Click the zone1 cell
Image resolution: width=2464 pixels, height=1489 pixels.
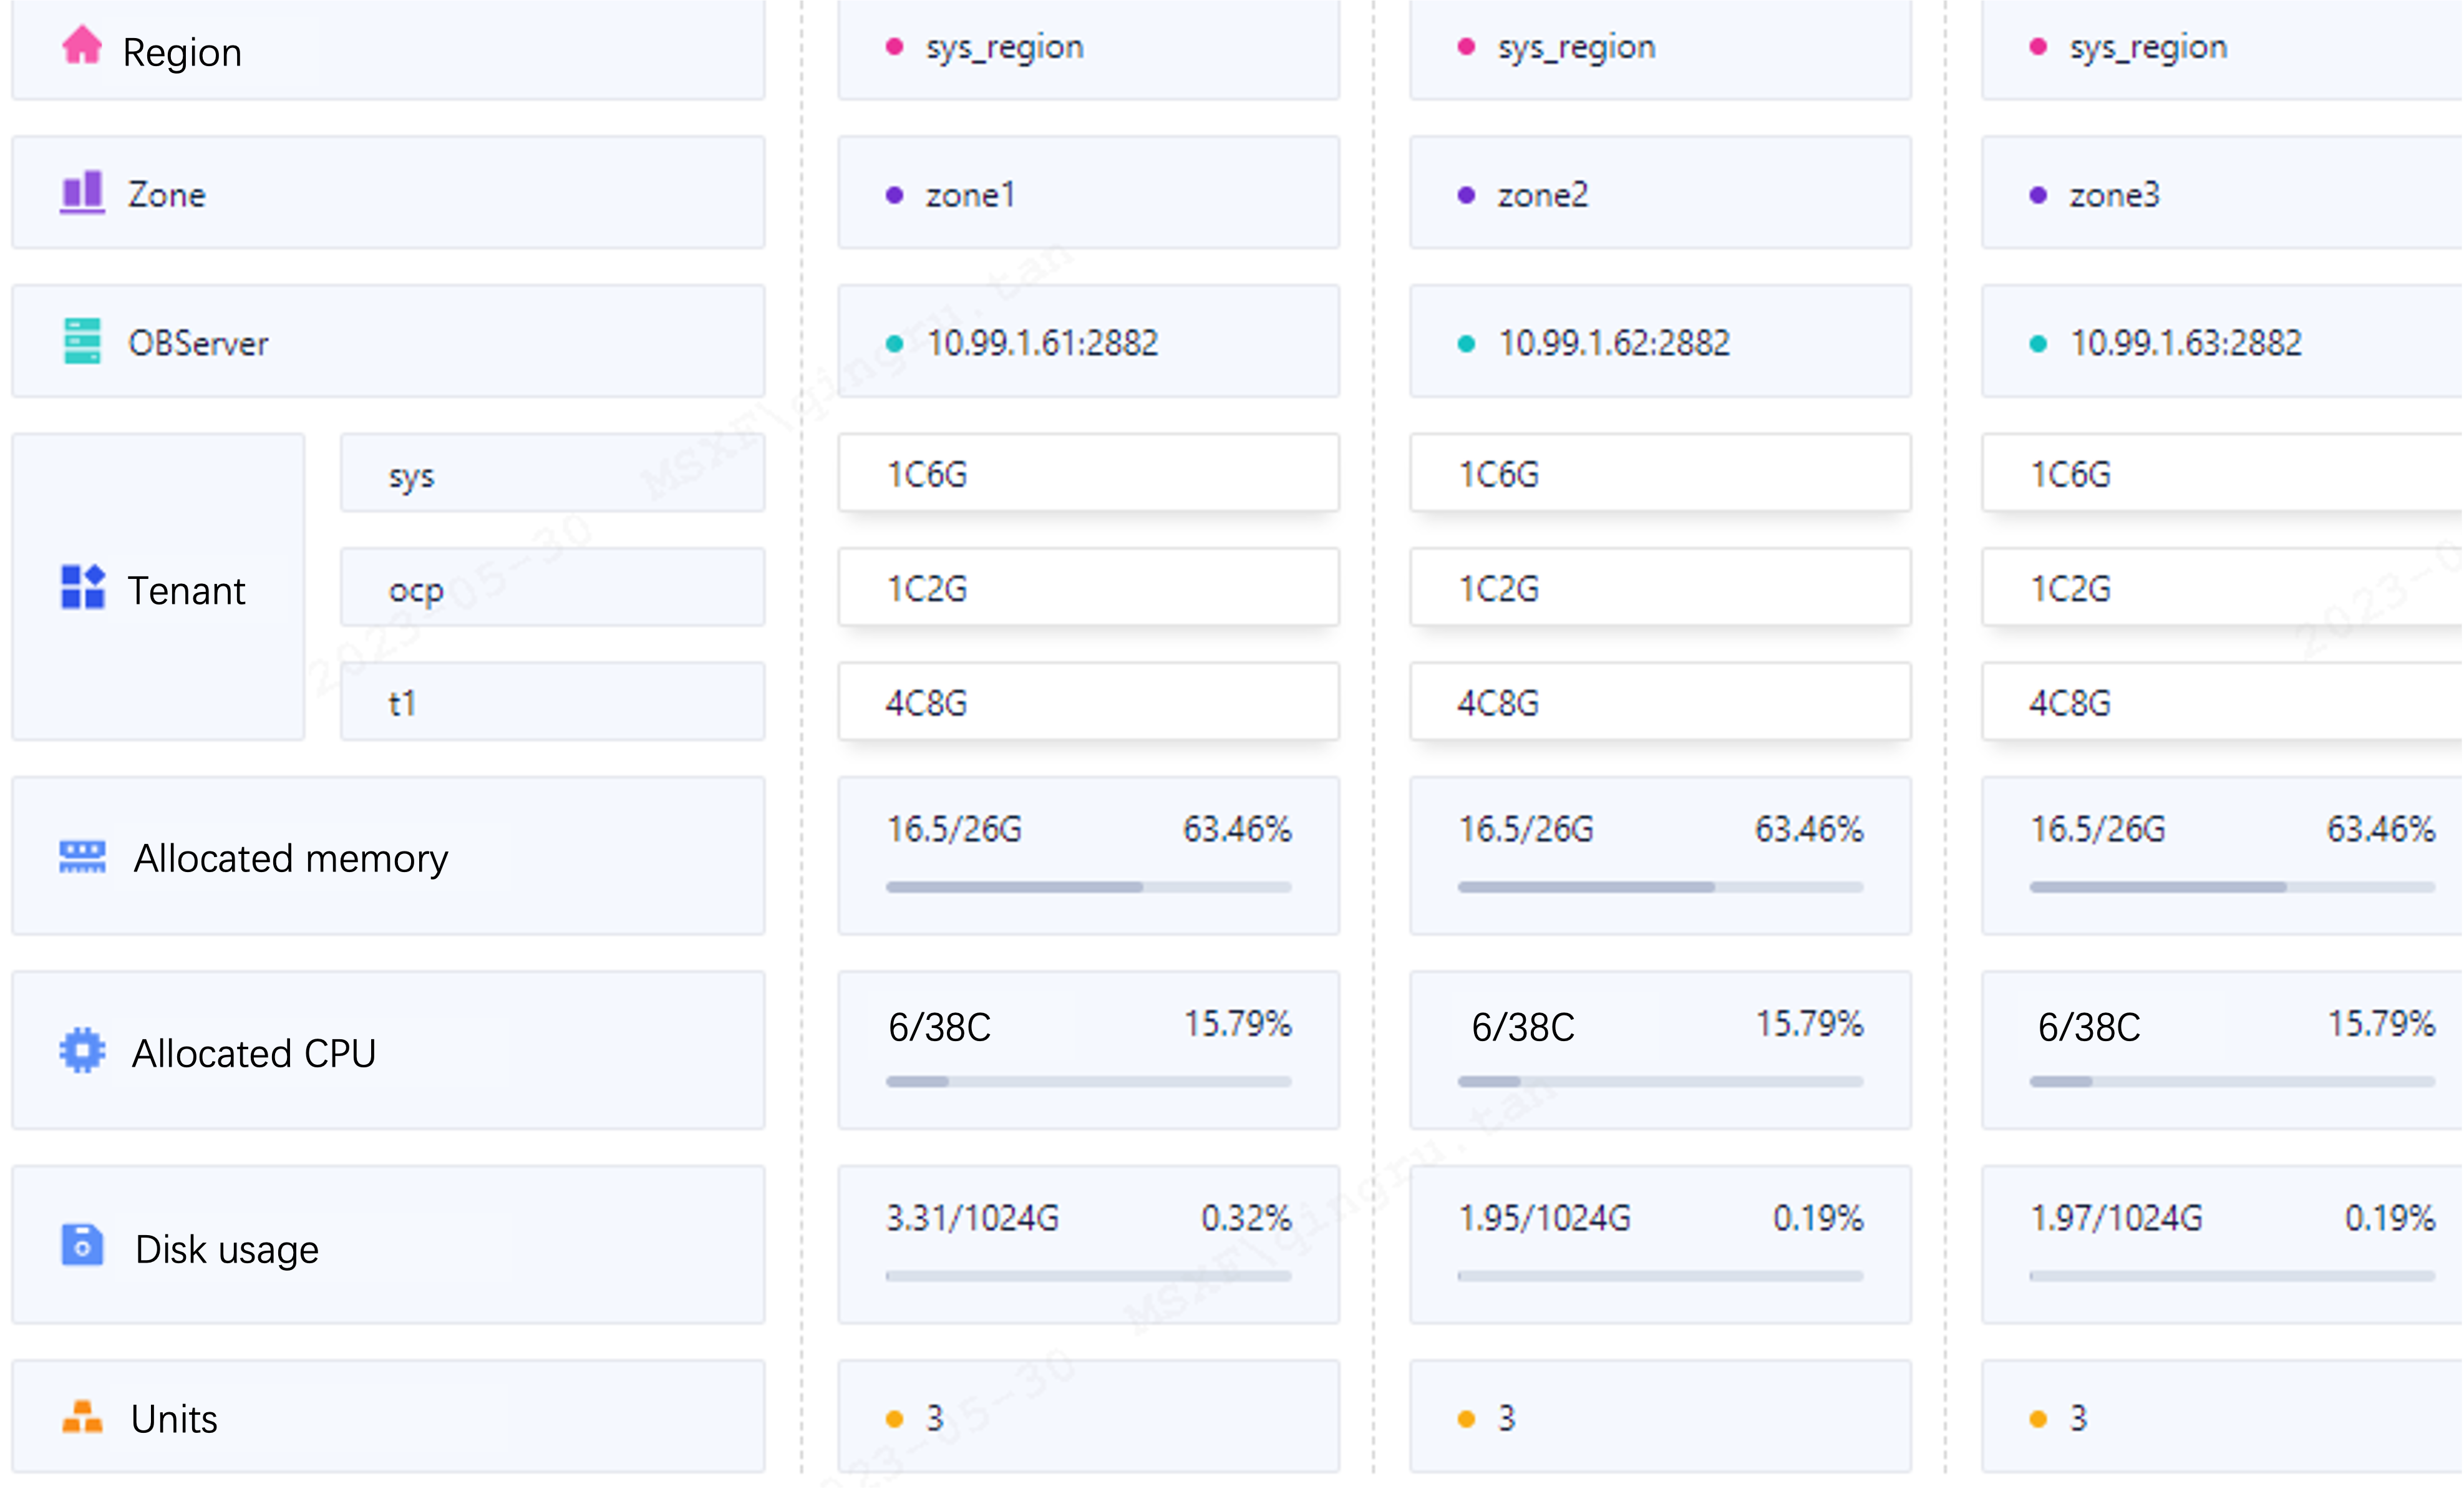1088,194
